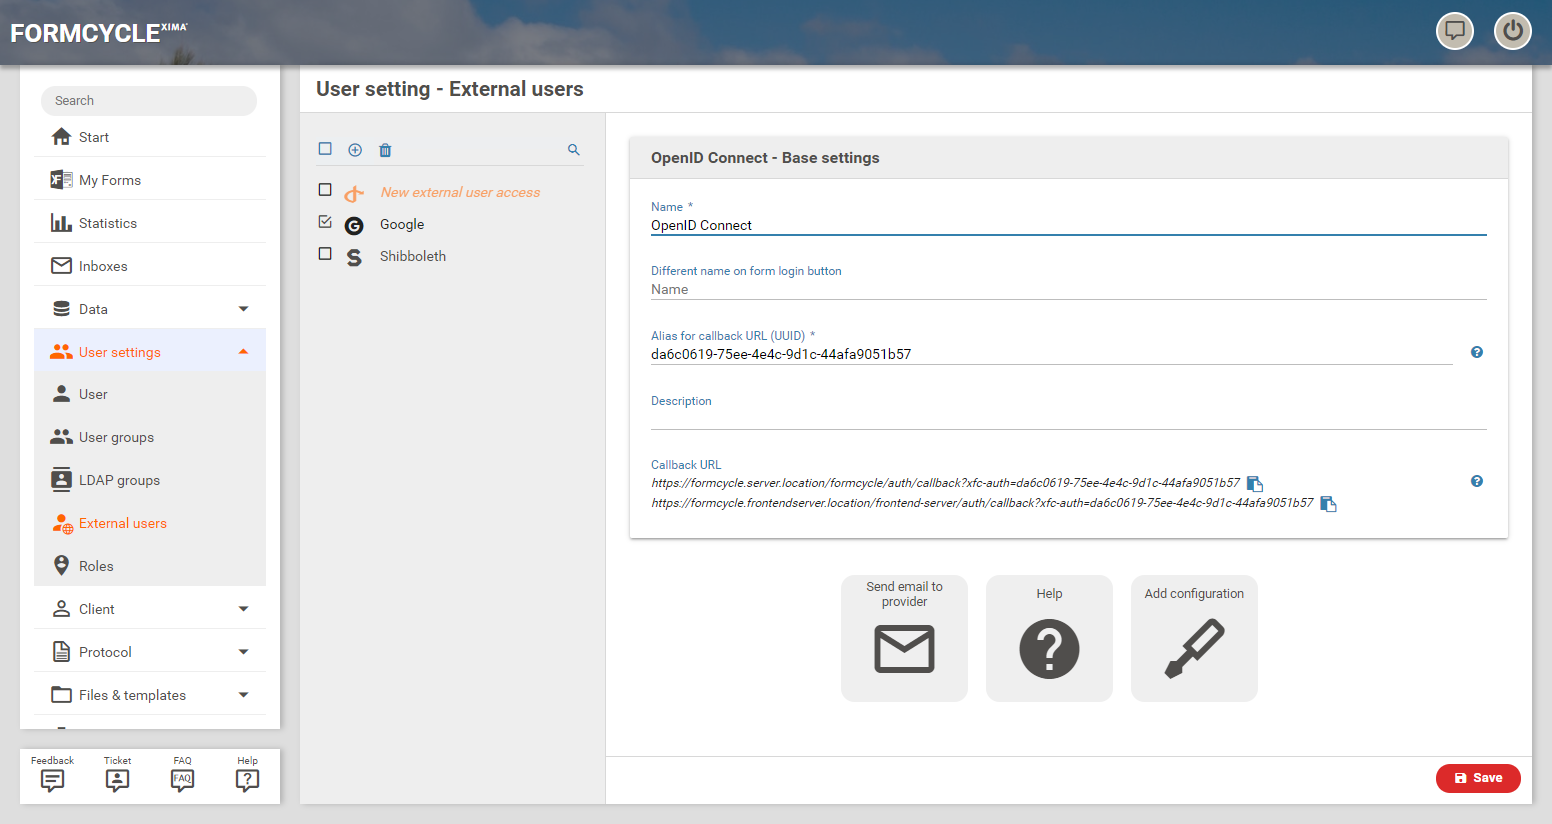The width and height of the screenshot is (1552, 824).
Task: Uncheck the Google entry checkbox
Action: pyautogui.click(x=325, y=222)
